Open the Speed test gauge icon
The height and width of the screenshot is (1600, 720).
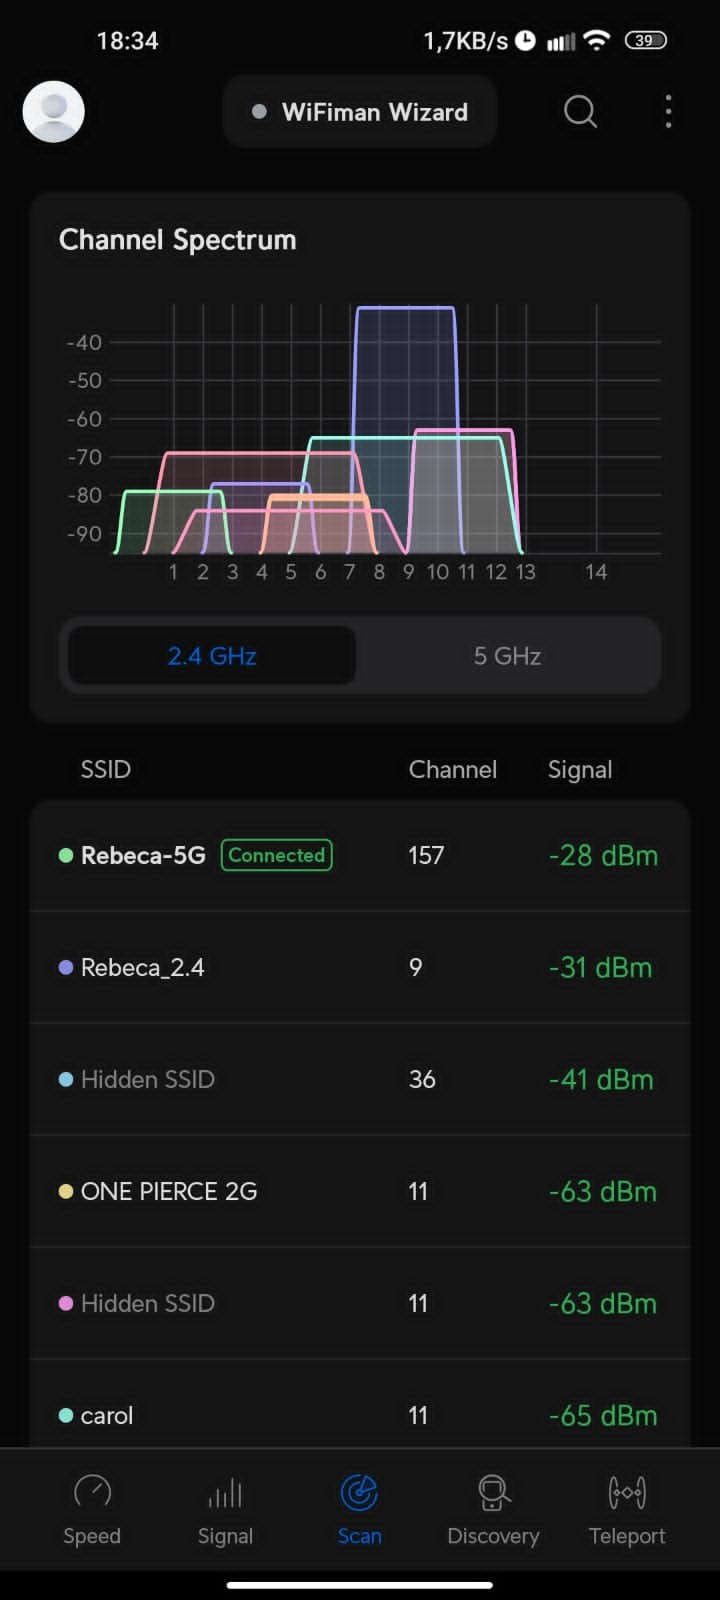[x=92, y=1493]
